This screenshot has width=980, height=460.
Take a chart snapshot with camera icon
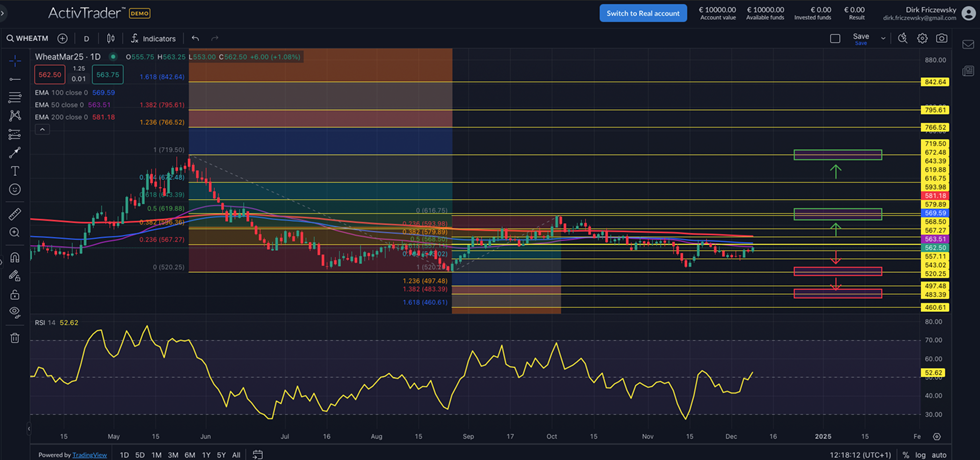click(942, 38)
